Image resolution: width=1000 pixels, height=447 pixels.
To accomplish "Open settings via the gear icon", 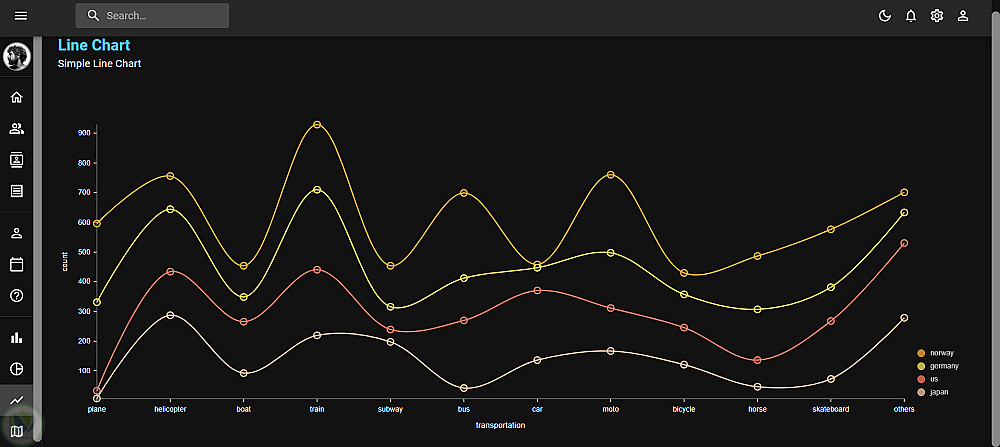I will pos(937,16).
